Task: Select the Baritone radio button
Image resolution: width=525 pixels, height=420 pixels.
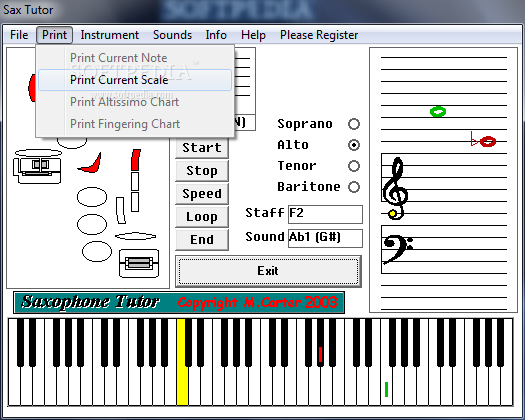Action: point(354,187)
